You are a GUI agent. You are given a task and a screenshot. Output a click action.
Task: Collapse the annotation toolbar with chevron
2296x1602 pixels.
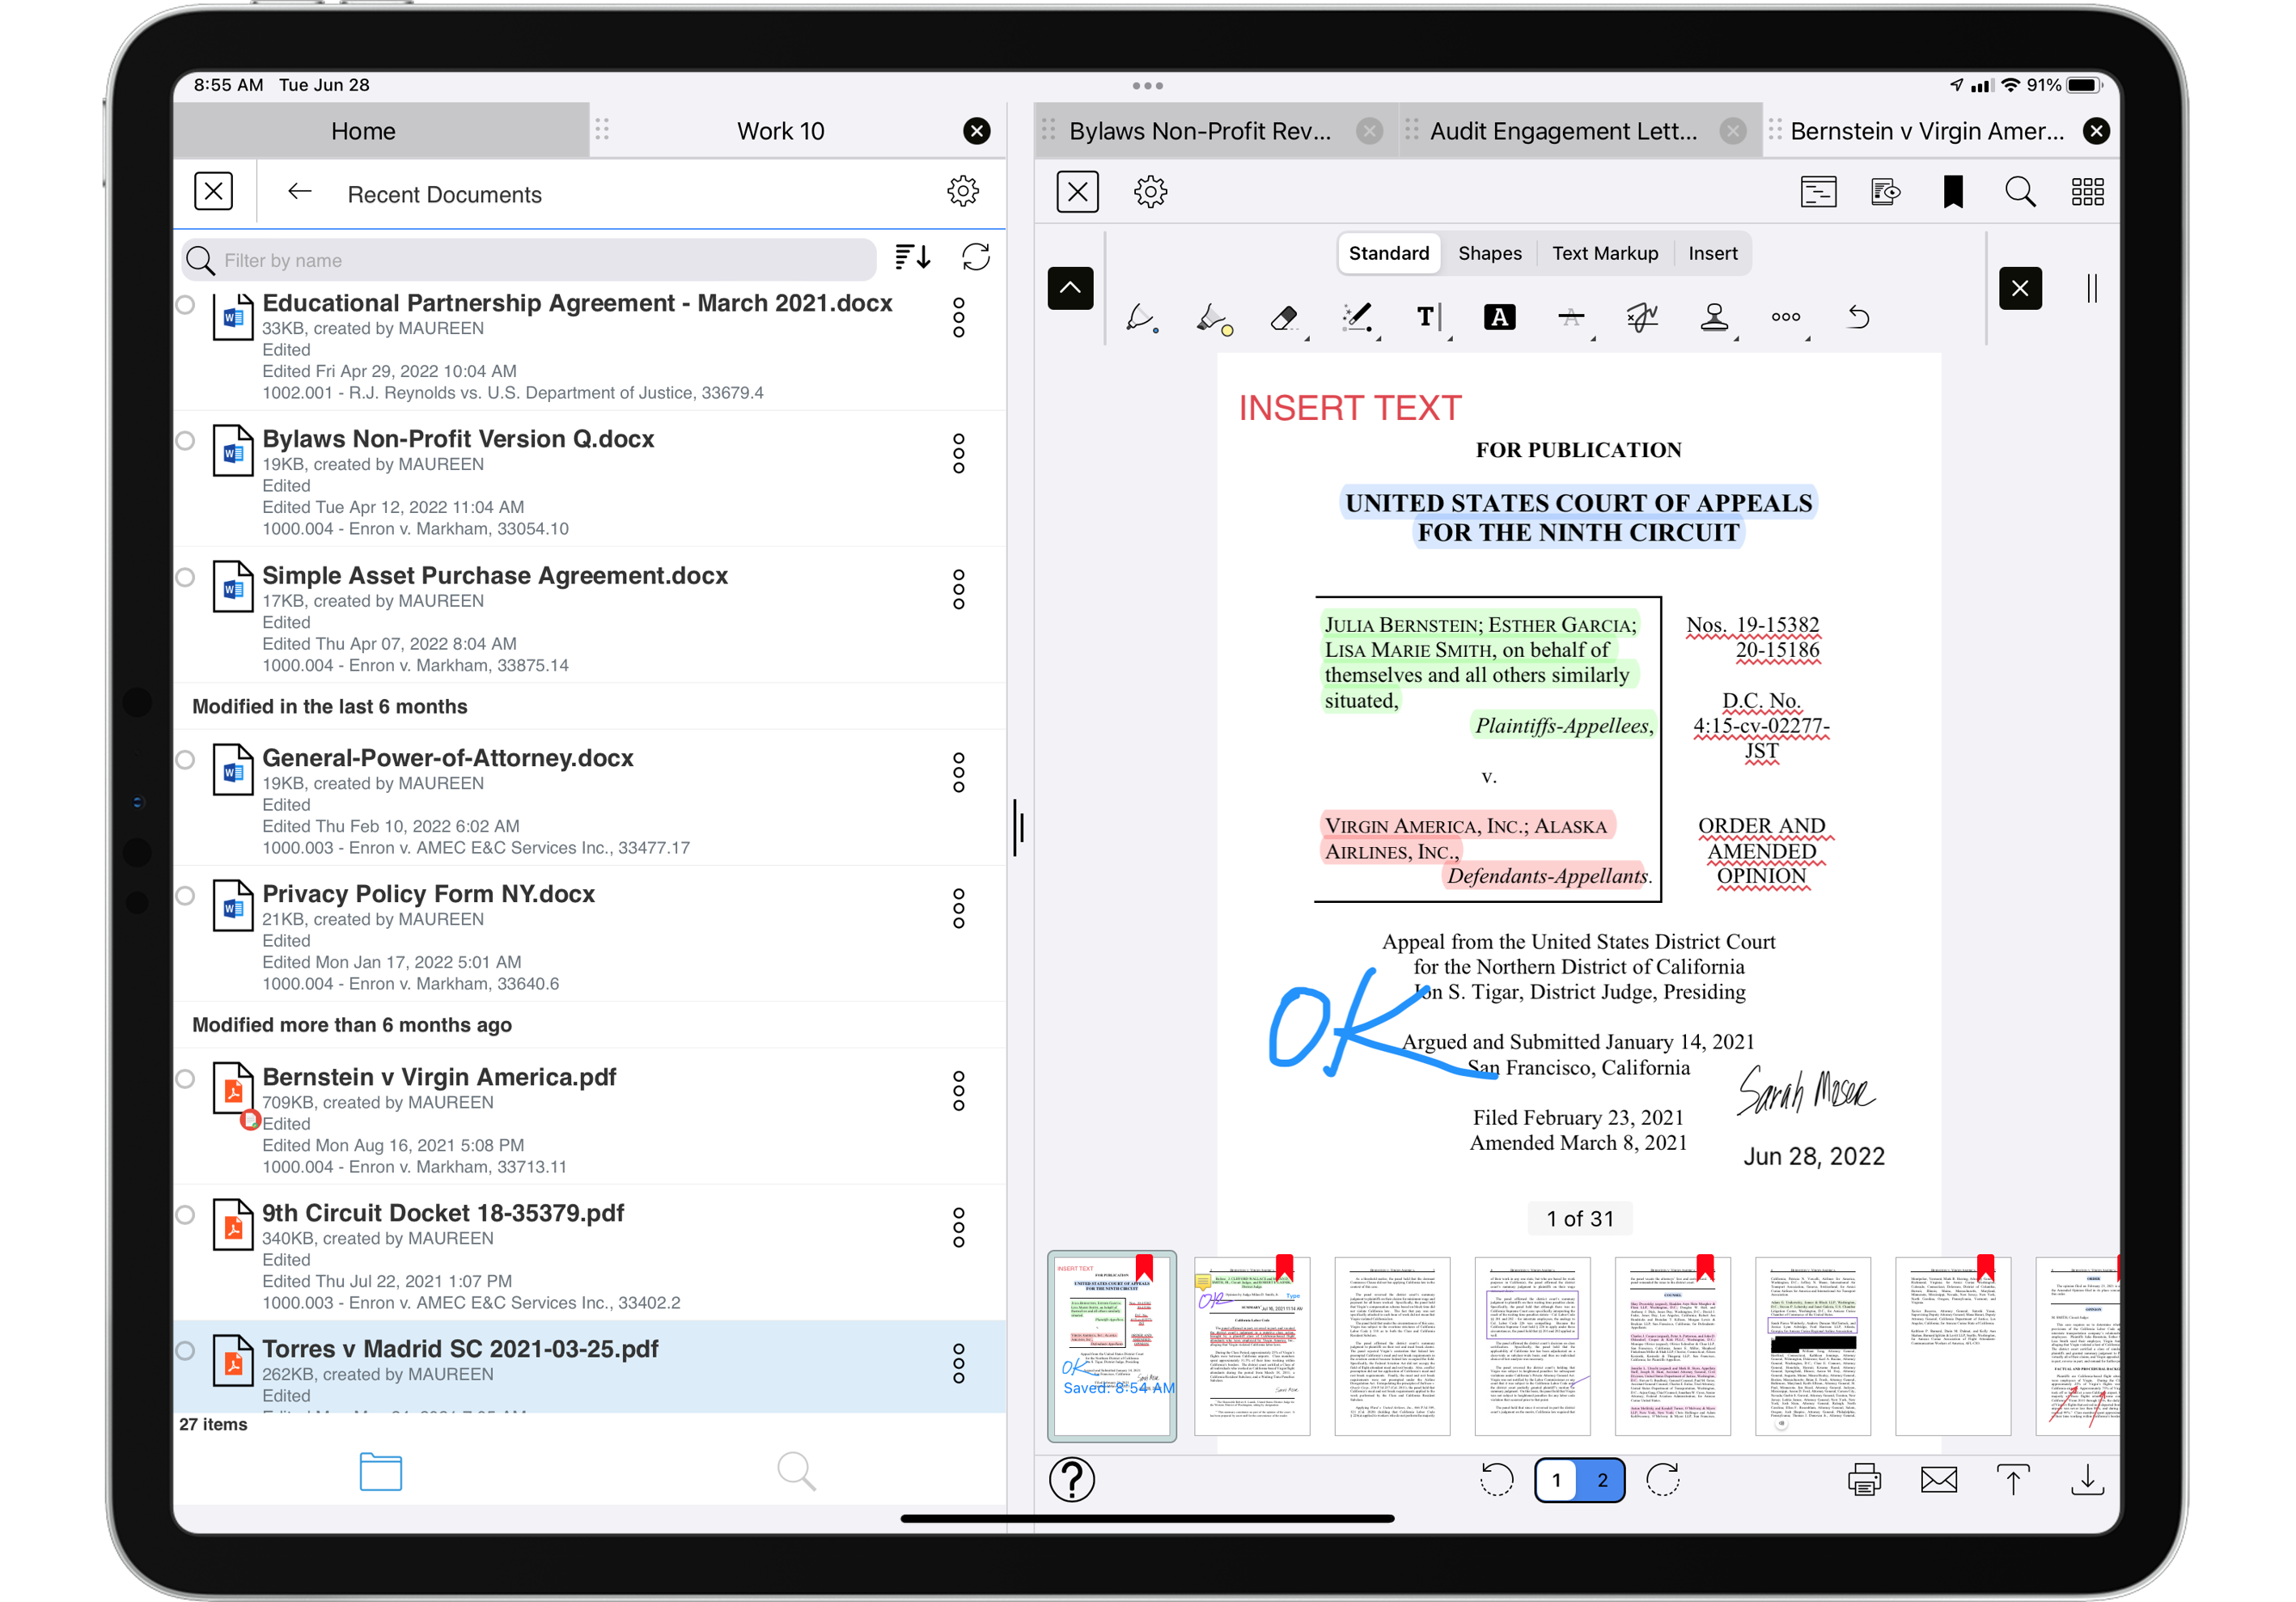coord(1070,289)
